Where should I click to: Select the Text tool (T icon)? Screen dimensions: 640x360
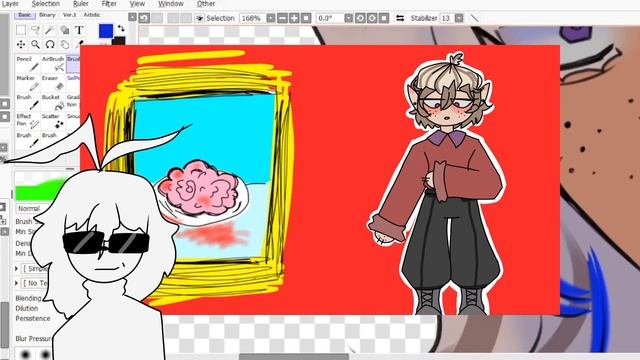pos(79,30)
